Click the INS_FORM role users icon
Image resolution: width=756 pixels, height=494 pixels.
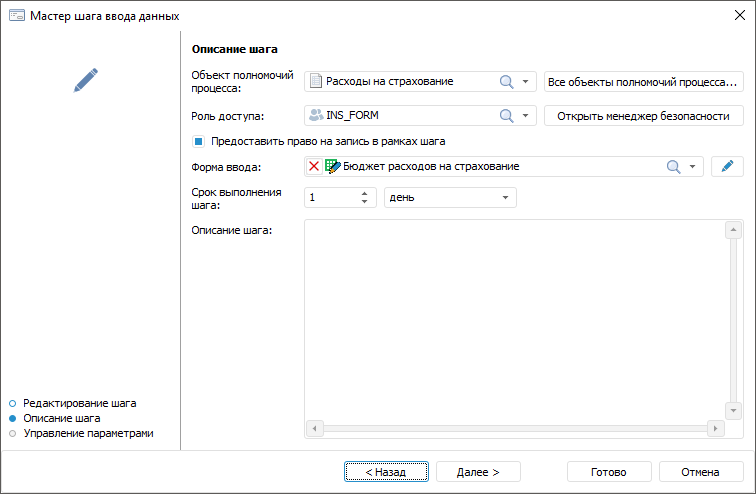(x=316, y=115)
